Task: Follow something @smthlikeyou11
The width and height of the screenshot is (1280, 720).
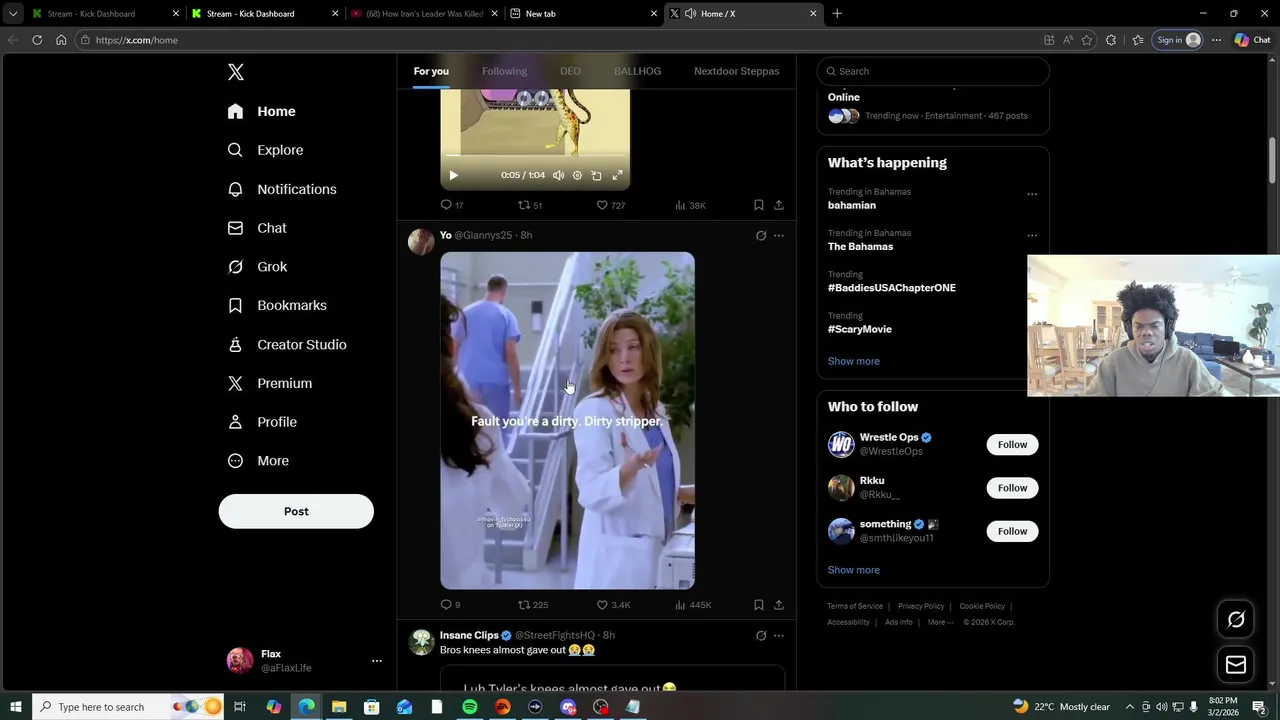Action: pos(1012,531)
